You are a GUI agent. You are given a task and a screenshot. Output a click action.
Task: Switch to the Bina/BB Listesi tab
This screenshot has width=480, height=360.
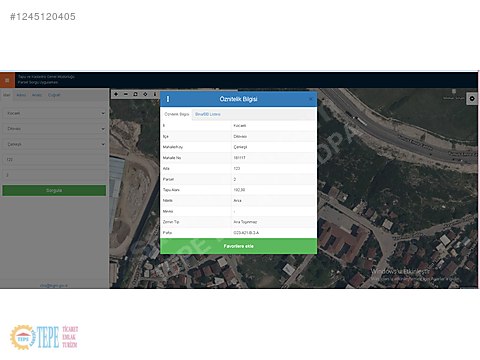point(208,114)
